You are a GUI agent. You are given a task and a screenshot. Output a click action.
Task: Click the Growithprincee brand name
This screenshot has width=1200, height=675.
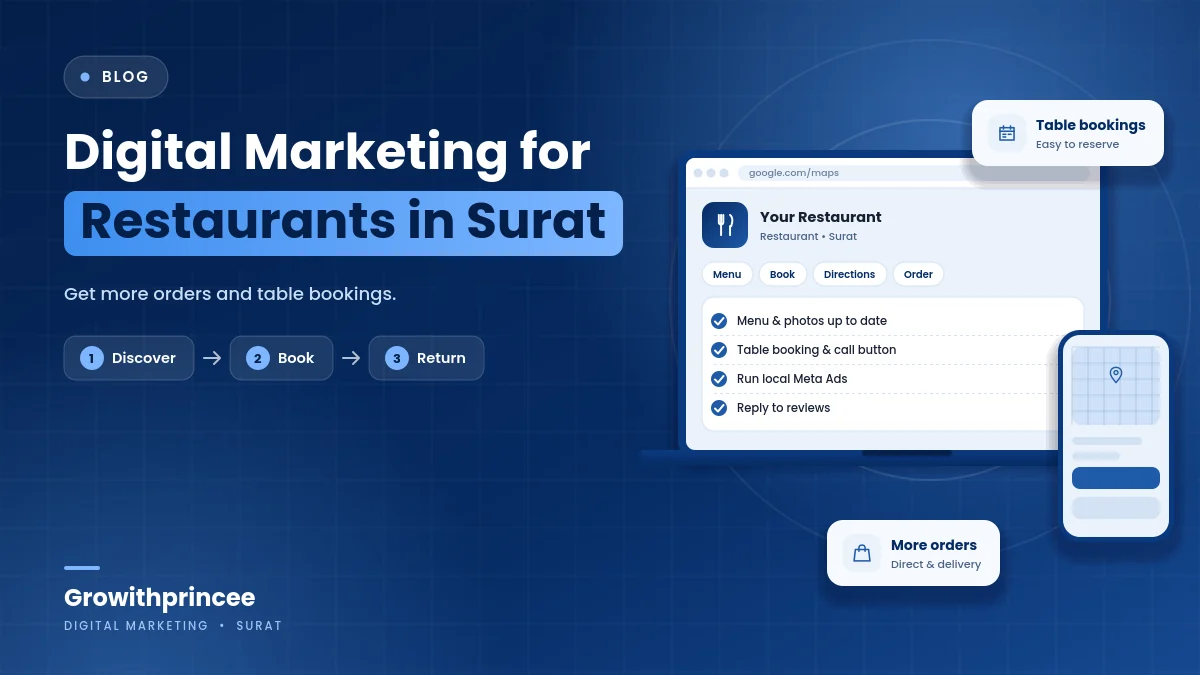pos(160,598)
